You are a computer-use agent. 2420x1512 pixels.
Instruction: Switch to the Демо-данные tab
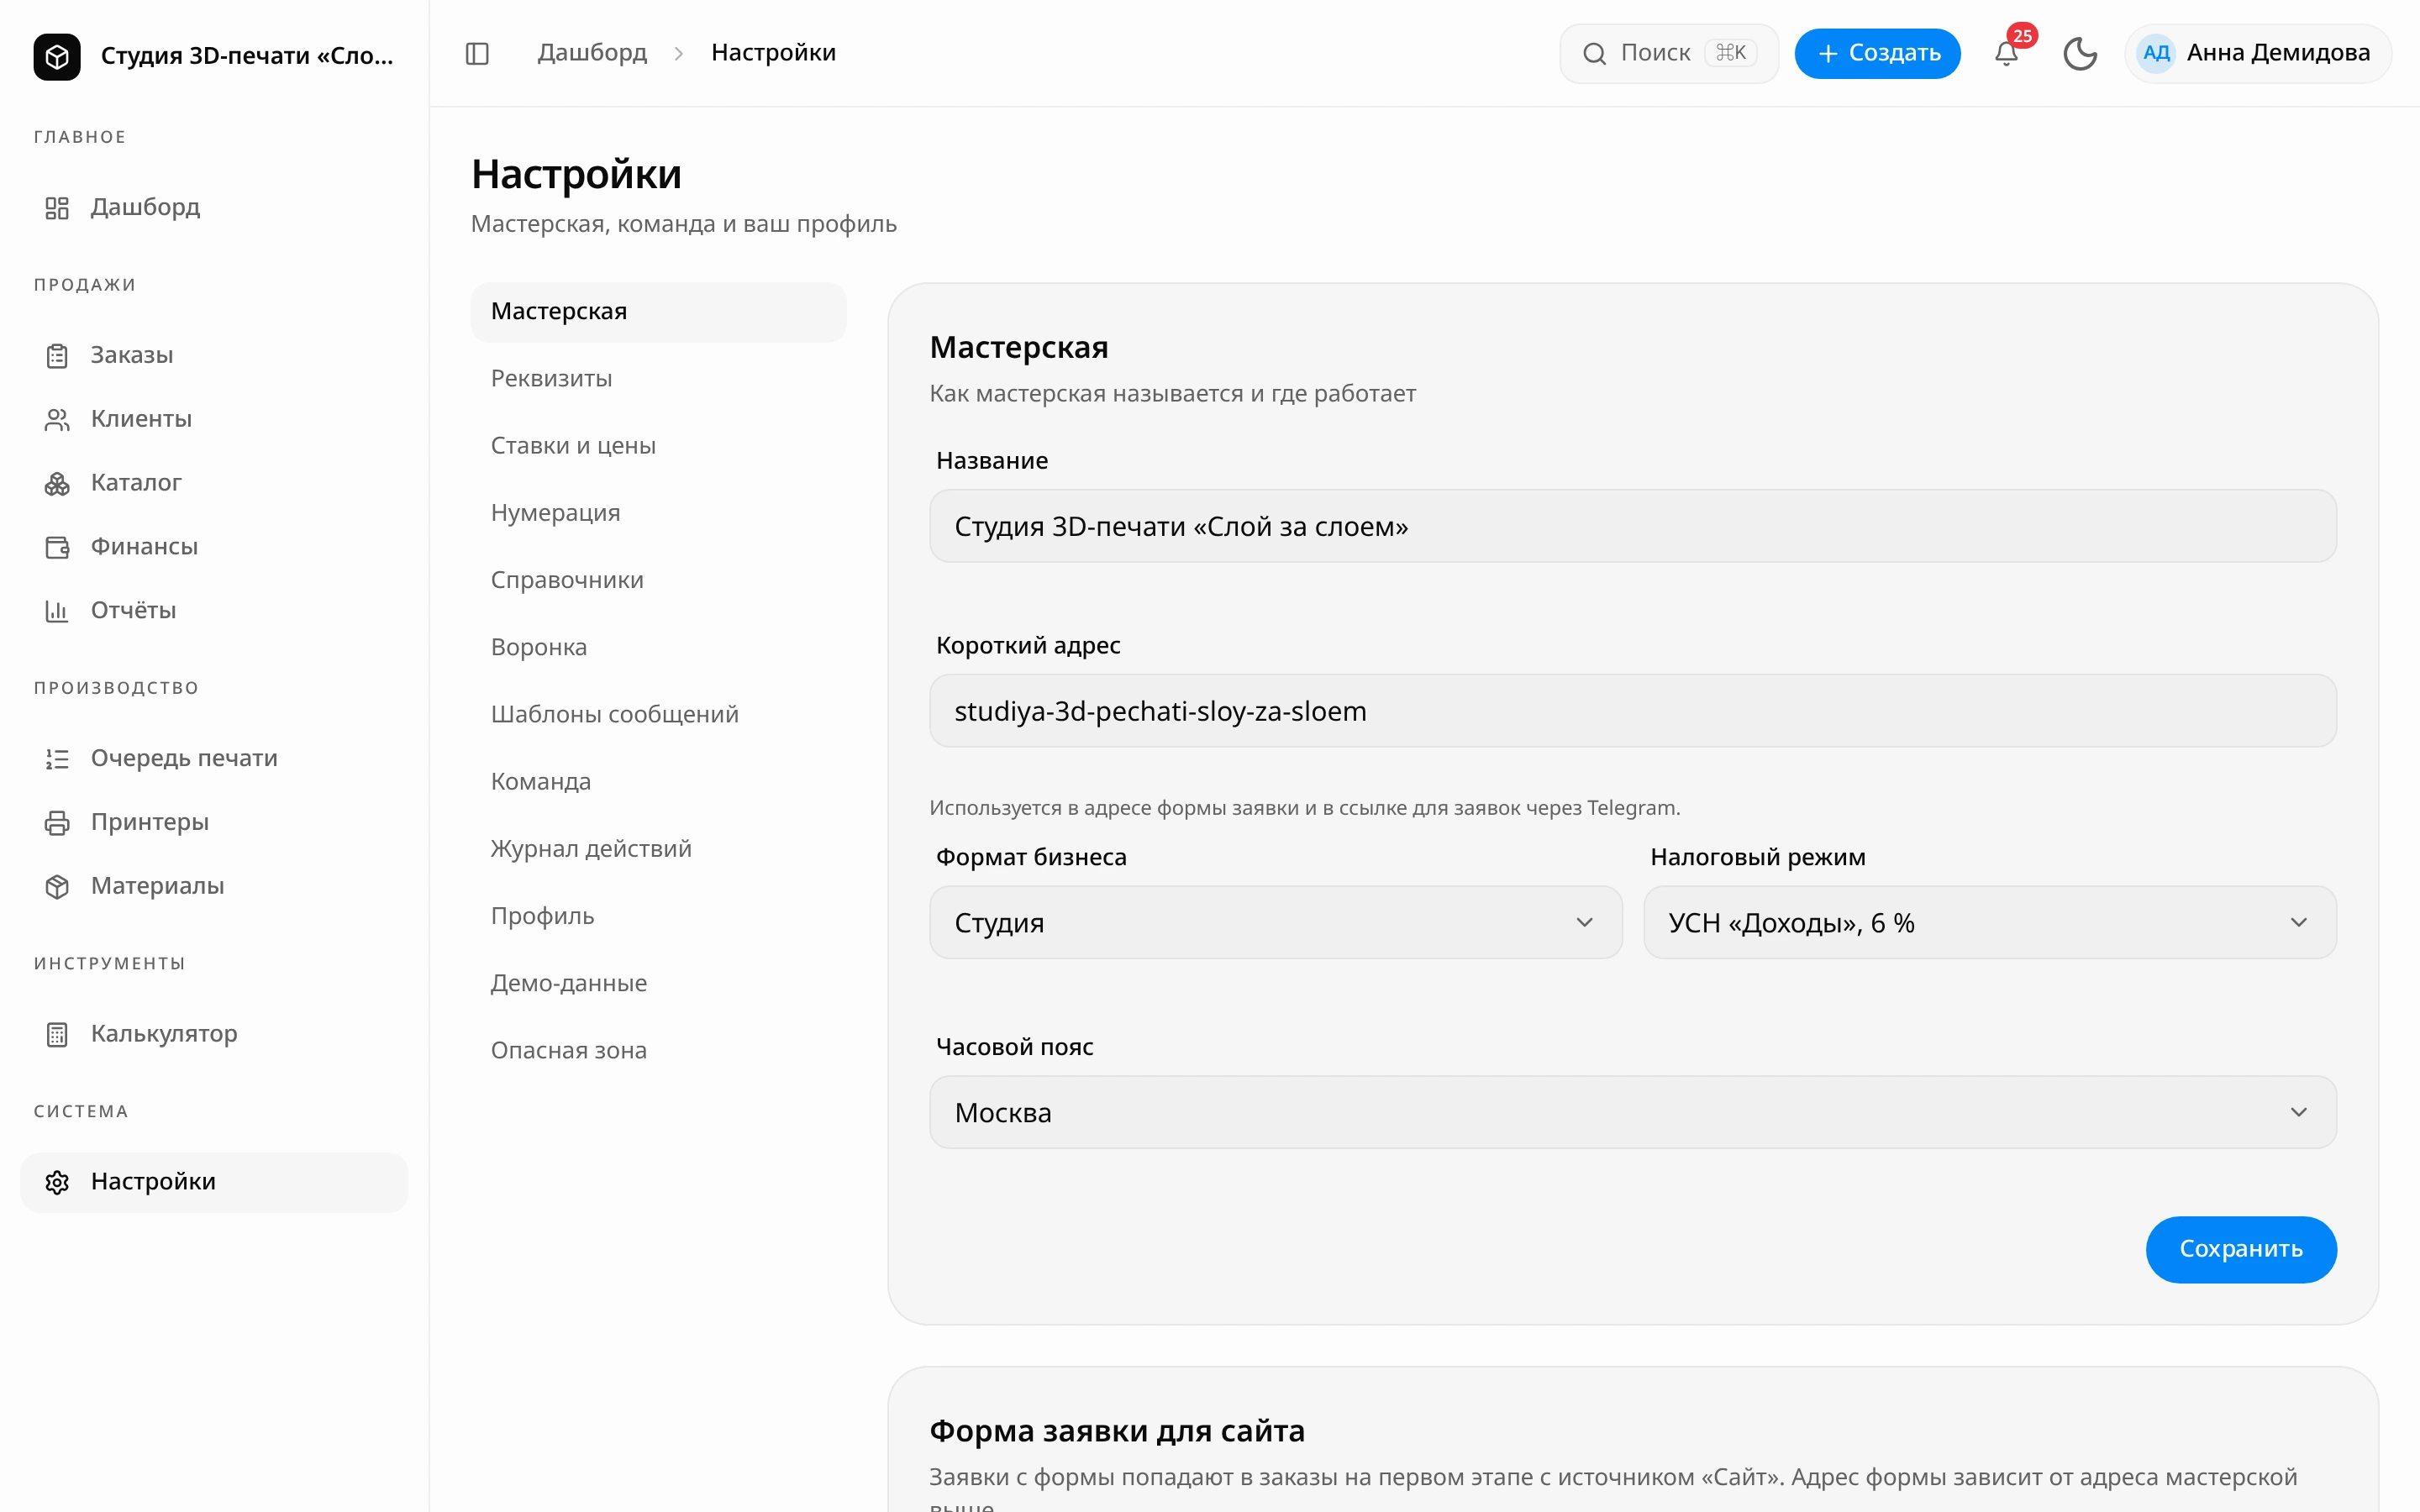[658, 983]
